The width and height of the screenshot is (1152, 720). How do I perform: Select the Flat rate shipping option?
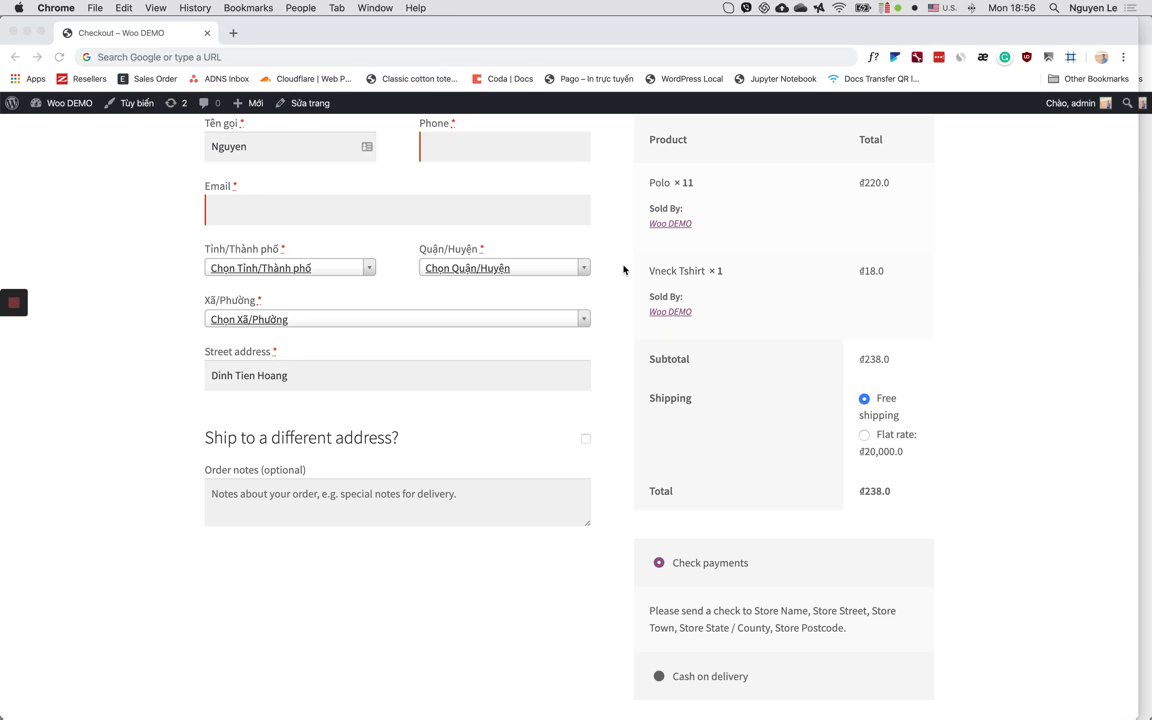864,435
